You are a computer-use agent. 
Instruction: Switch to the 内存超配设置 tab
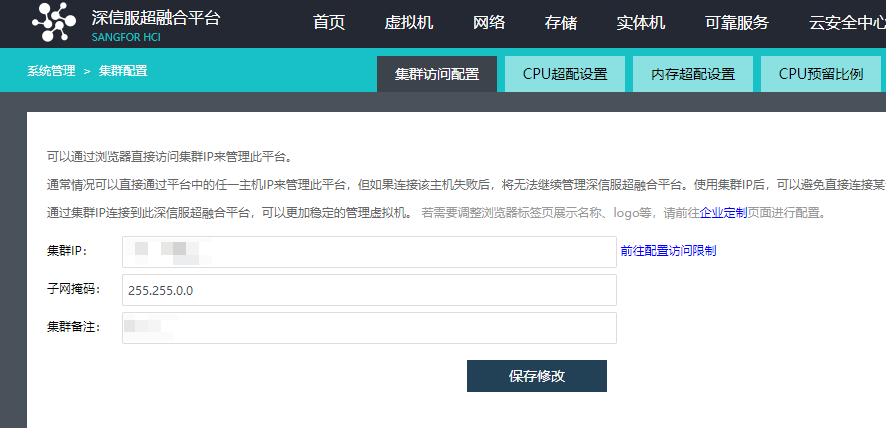coord(693,74)
